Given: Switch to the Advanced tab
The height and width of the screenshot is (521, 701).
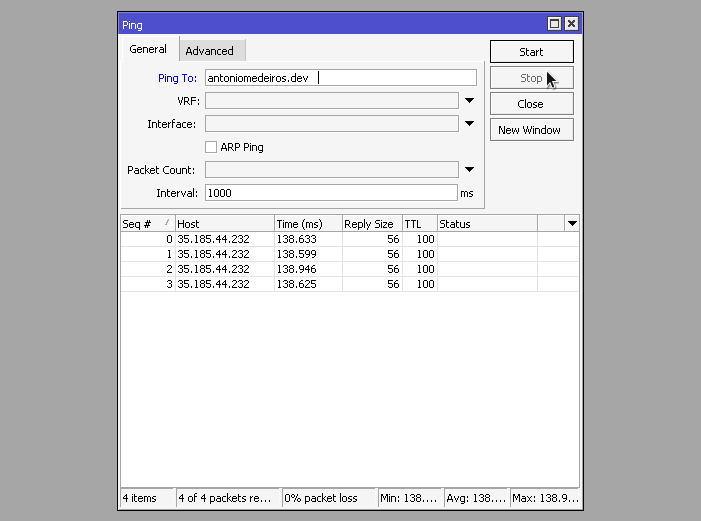Looking at the screenshot, I should (209, 51).
